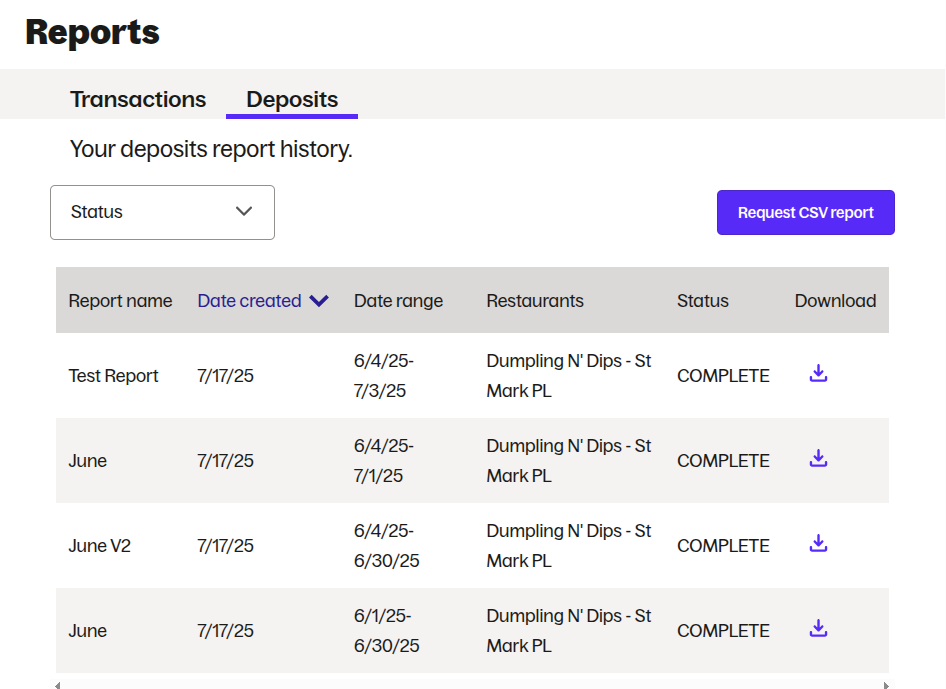This screenshot has width=946, height=689.
Task: Request a new CSV report
Action: [805, 212]
